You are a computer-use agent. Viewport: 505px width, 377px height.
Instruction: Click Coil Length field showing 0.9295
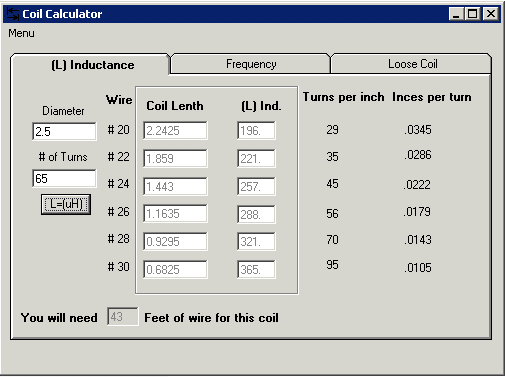(x=175, y=241)
